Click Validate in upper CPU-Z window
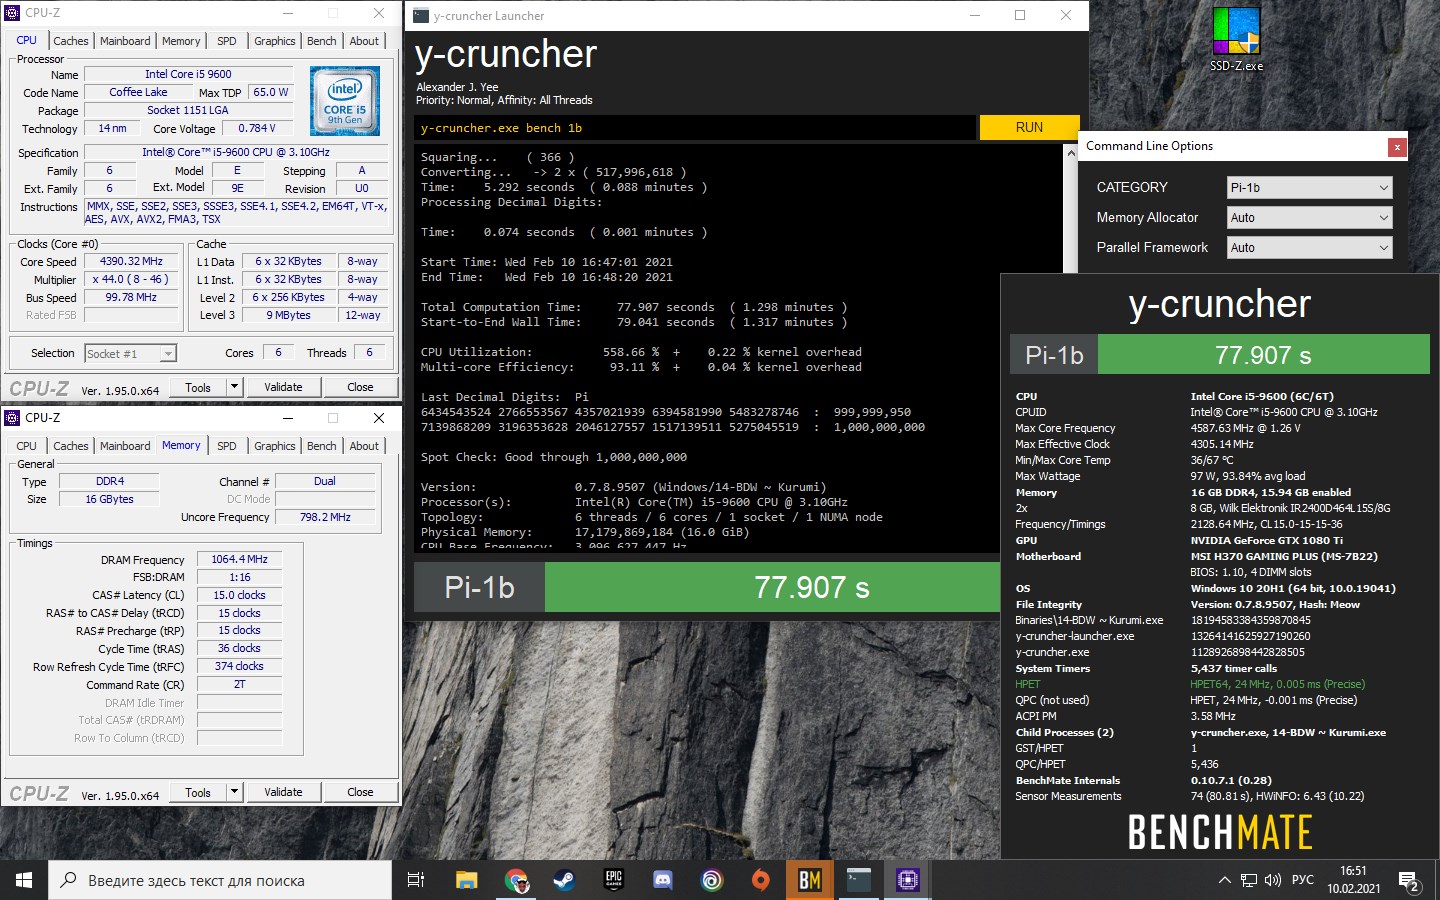Screen dimensions: 1440x900 [x=283, y=387]
